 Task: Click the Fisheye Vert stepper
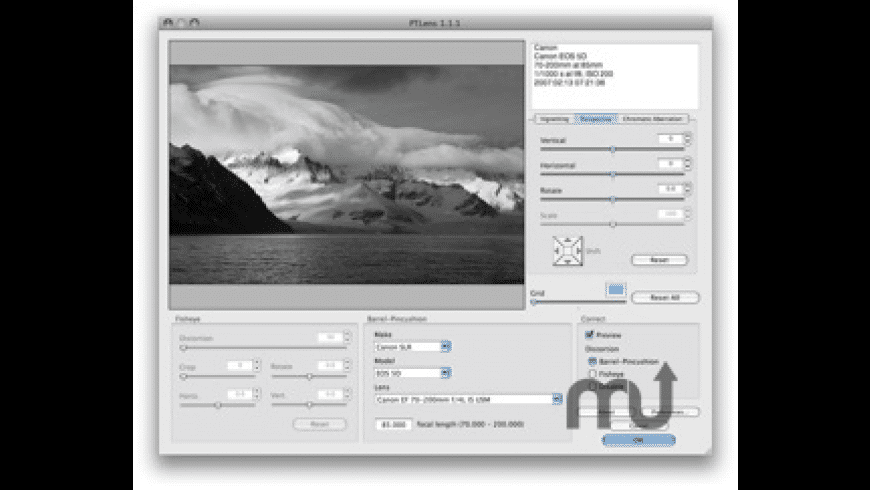[x=347, y=394]
